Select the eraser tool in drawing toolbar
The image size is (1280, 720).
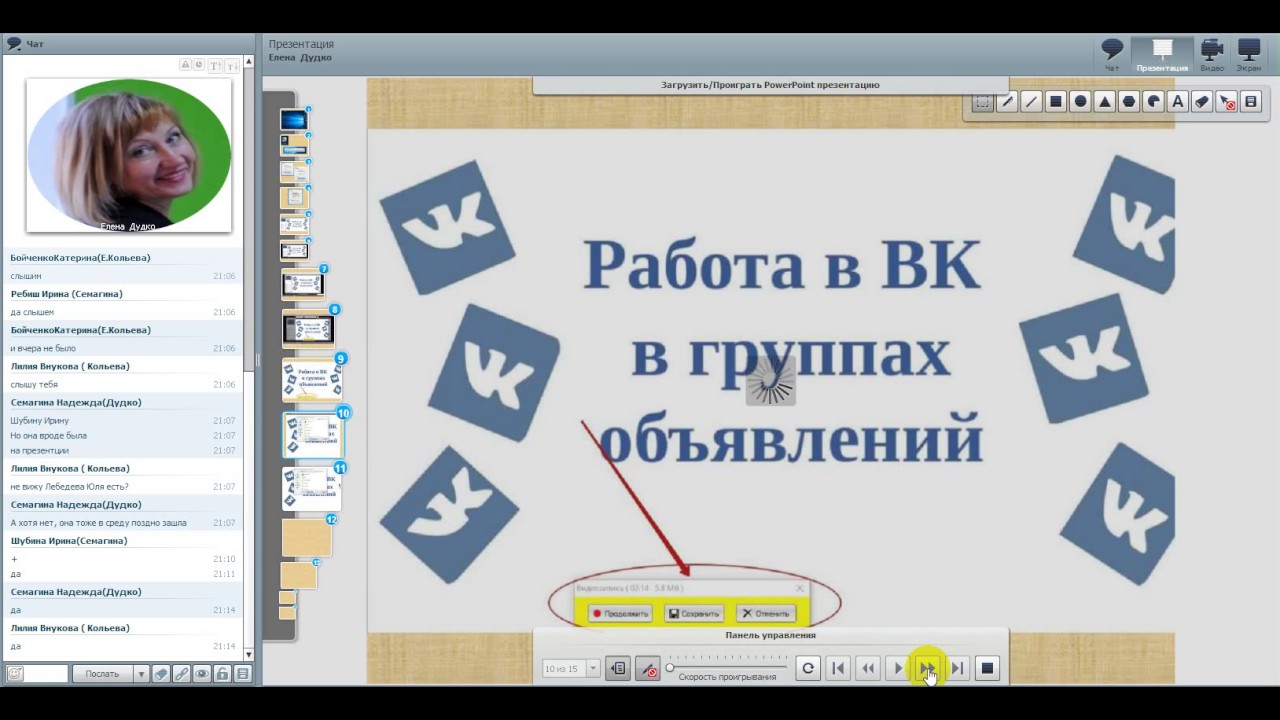[1202, 102]
